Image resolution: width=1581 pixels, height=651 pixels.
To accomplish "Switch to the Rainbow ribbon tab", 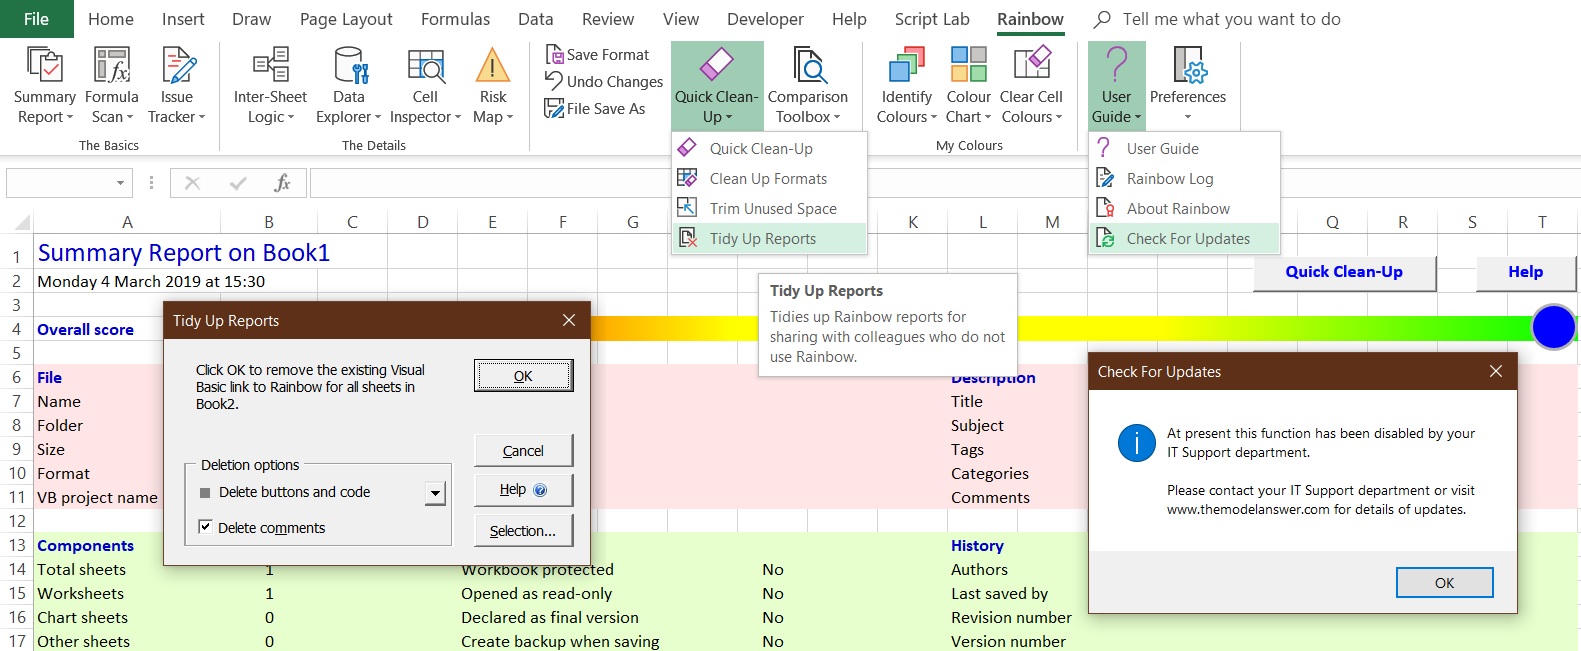I will pos(1030,19).
